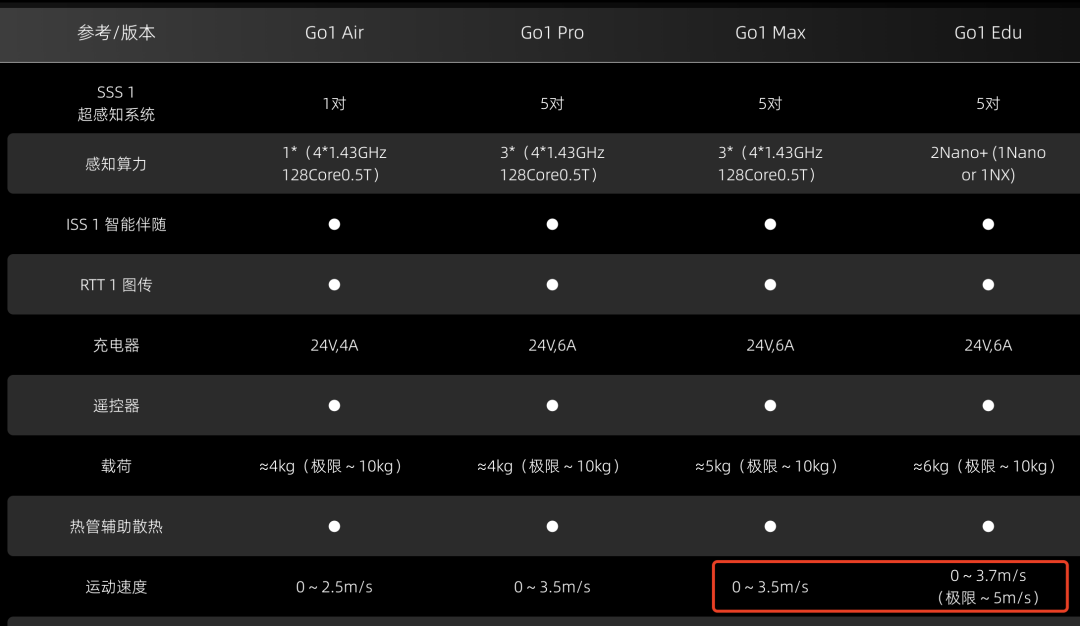Click the 0~3.7m/s (极限~5m/s) speed cell
This screenshot has height=626, width=1080.
point(988,587)
